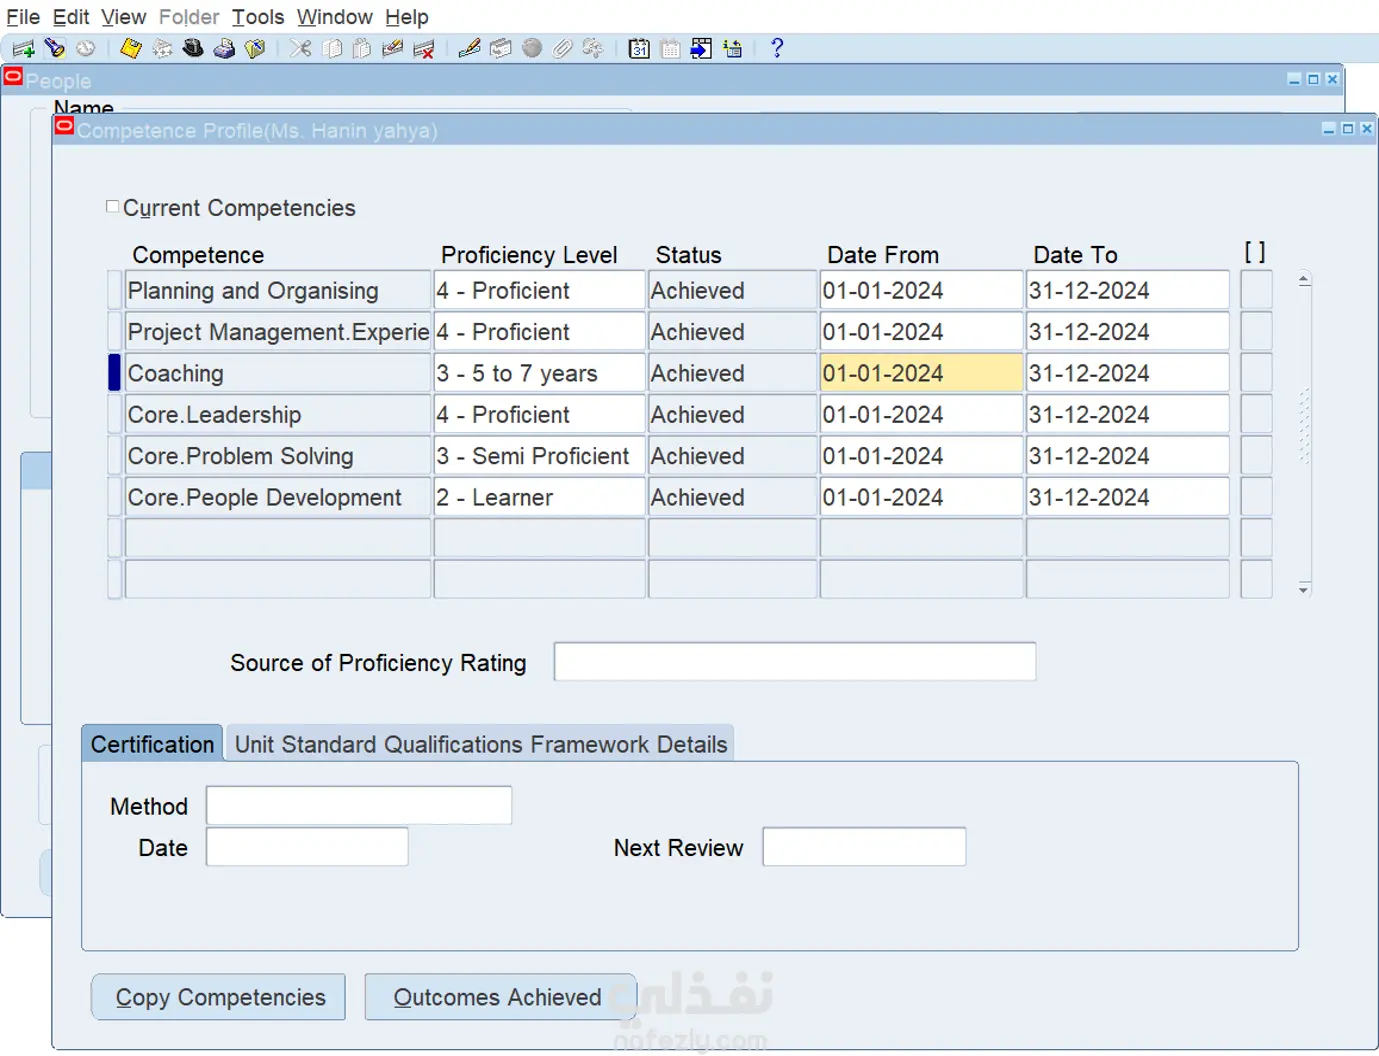Save using the yellow diskette icon
The image size is (1379, 1056).
[x=130, y=48]
